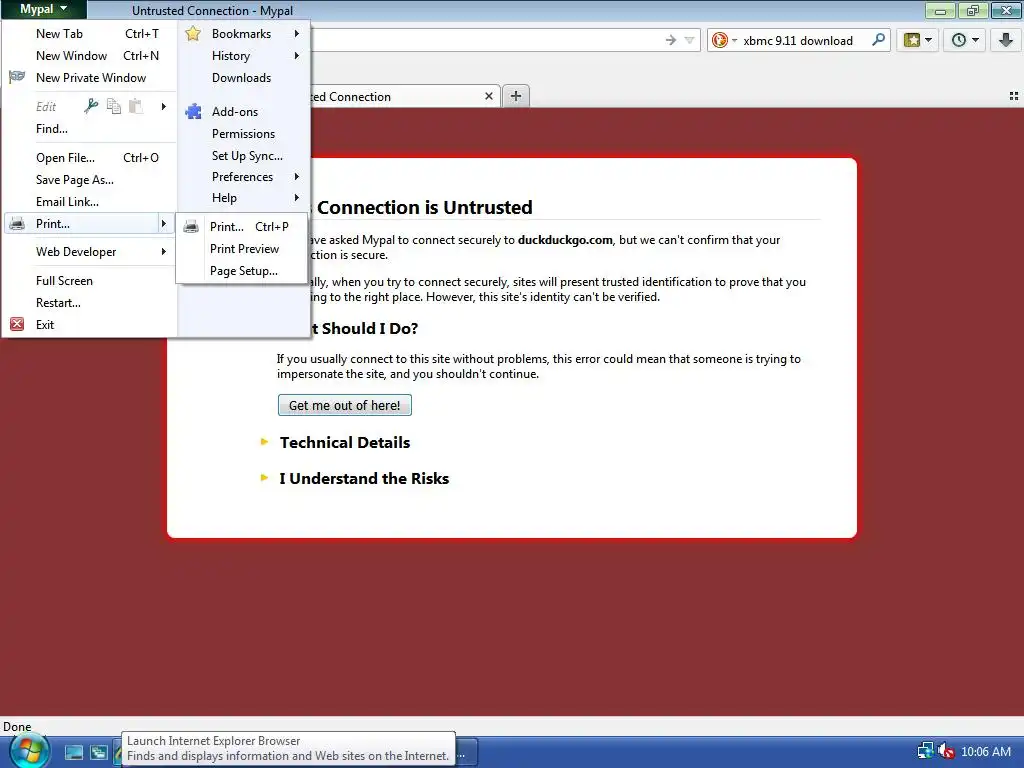Click the printer icon beside Print...

point(18,224)
